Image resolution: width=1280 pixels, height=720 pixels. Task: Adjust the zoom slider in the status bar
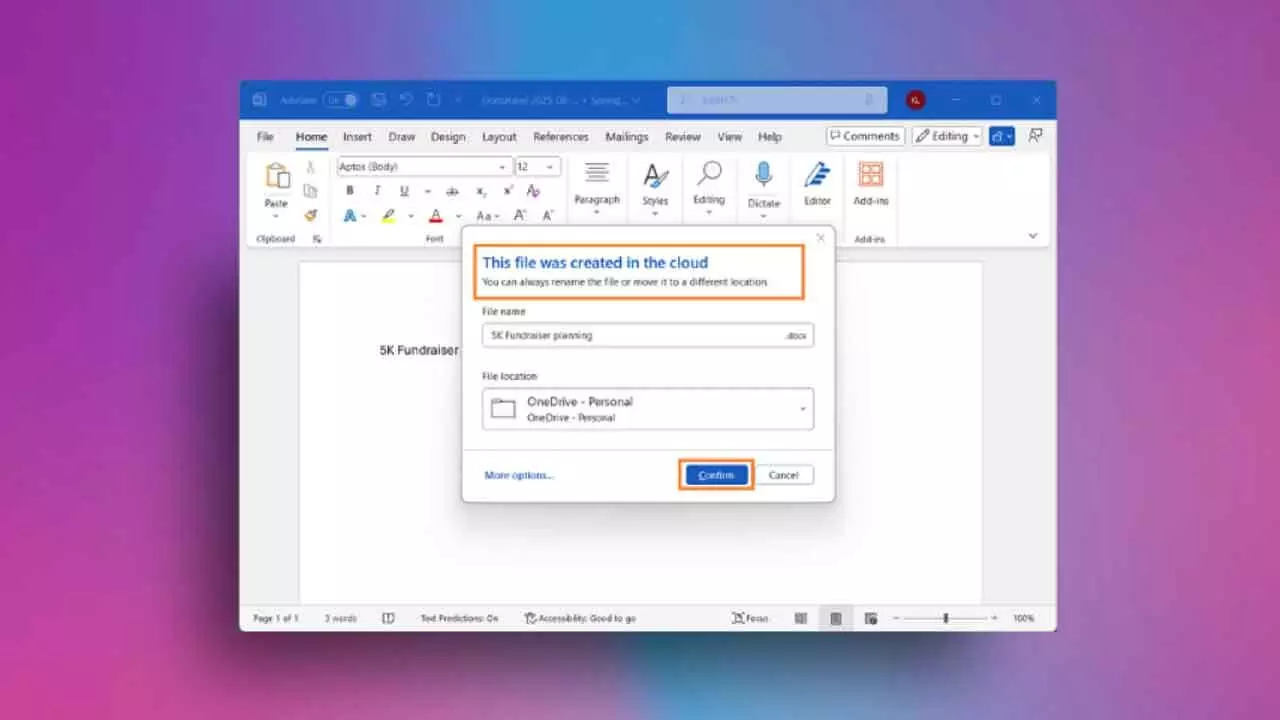(945, 618)
